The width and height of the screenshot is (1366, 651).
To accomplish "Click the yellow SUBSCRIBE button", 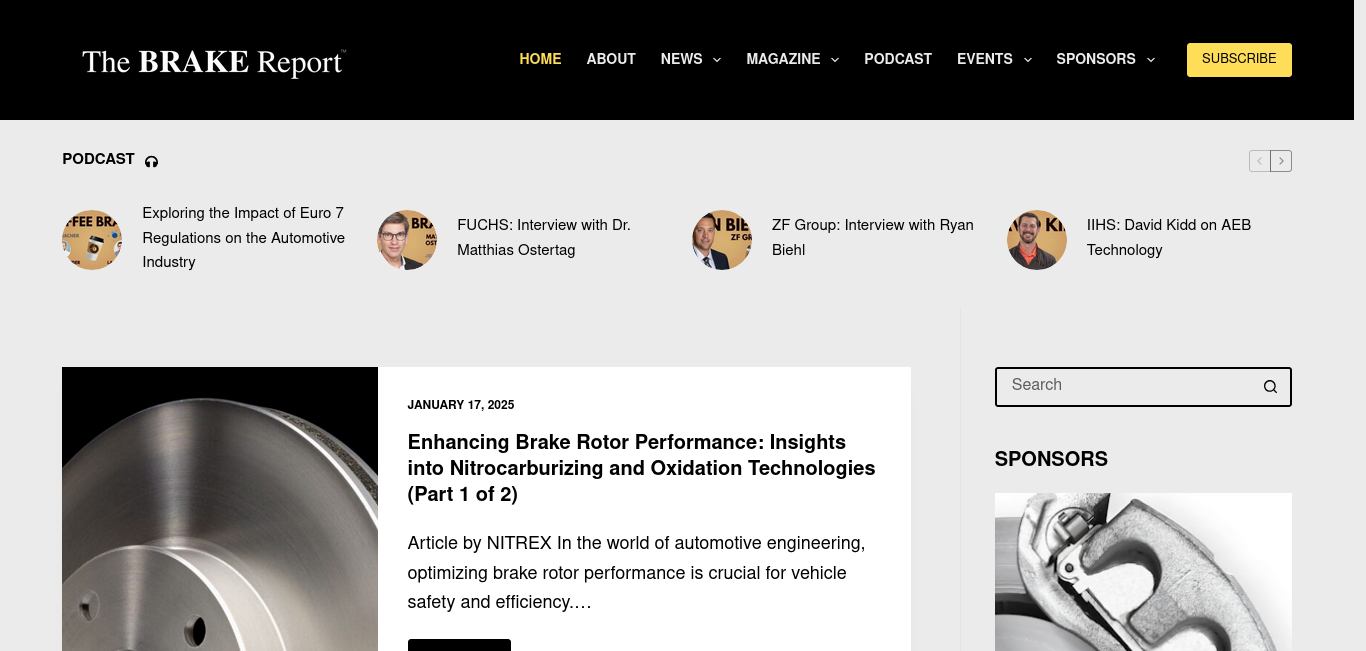I will (x=1239, y=60).
